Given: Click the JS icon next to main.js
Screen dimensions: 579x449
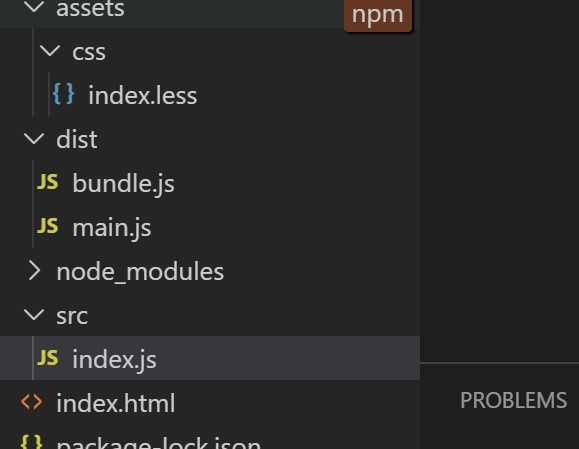Looking at the screenshot, I should pos(48,226).
